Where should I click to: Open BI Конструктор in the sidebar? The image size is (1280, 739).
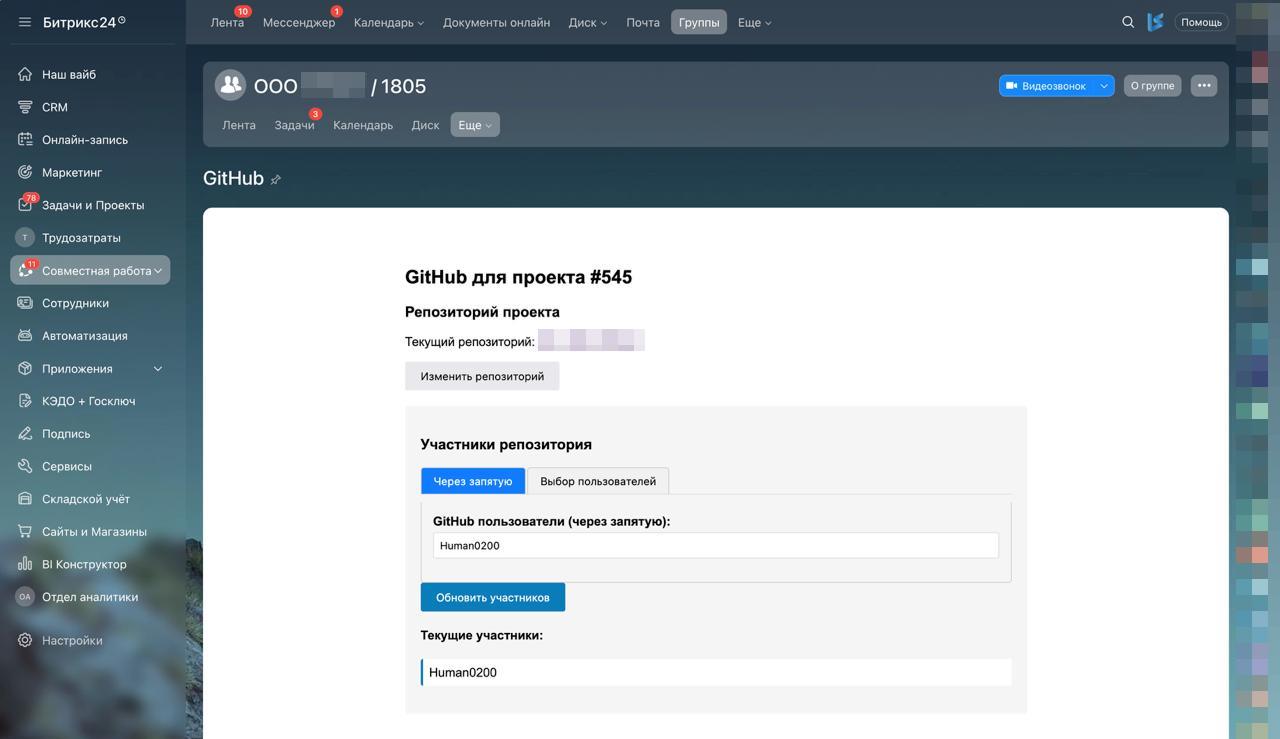pos(84,564)
